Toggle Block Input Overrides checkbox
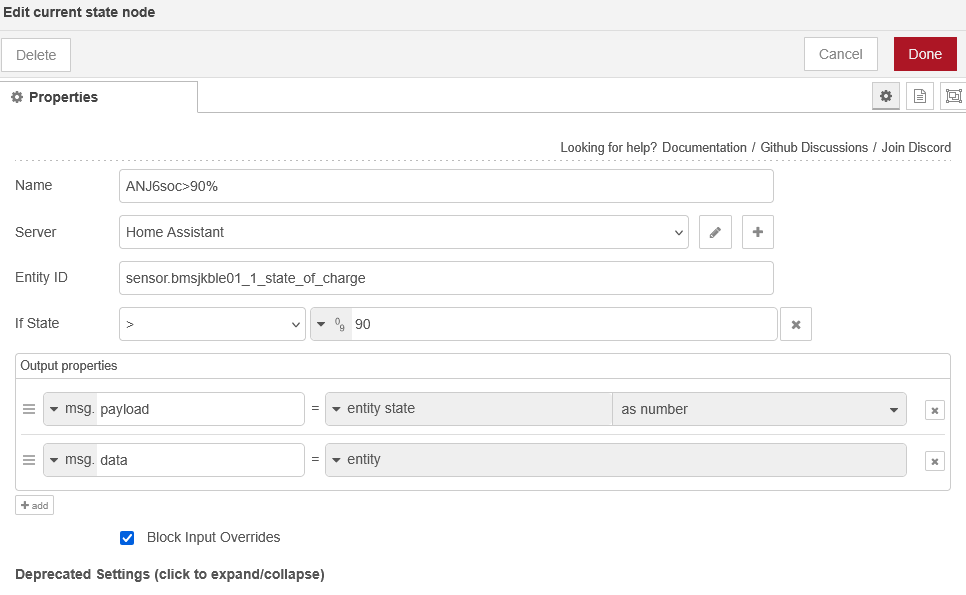Viewport: 966px width, 595px height. [x=127, y=538]
